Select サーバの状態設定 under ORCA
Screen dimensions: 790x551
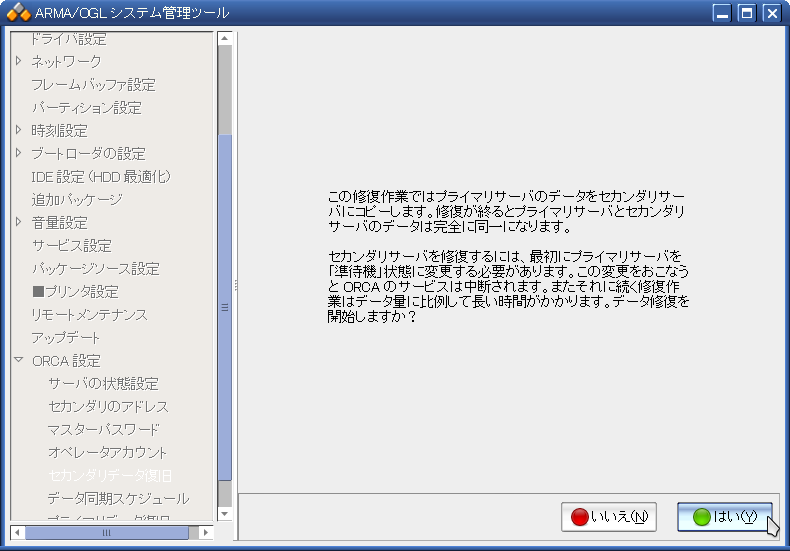click(x=103, y=384)
